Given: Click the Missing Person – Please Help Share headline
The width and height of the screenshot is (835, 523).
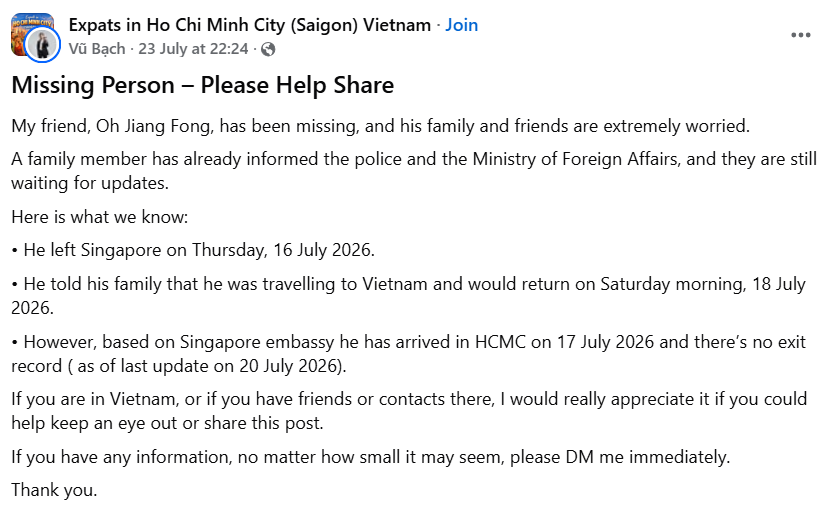Looking at the screenshot, I should (202, 85).
